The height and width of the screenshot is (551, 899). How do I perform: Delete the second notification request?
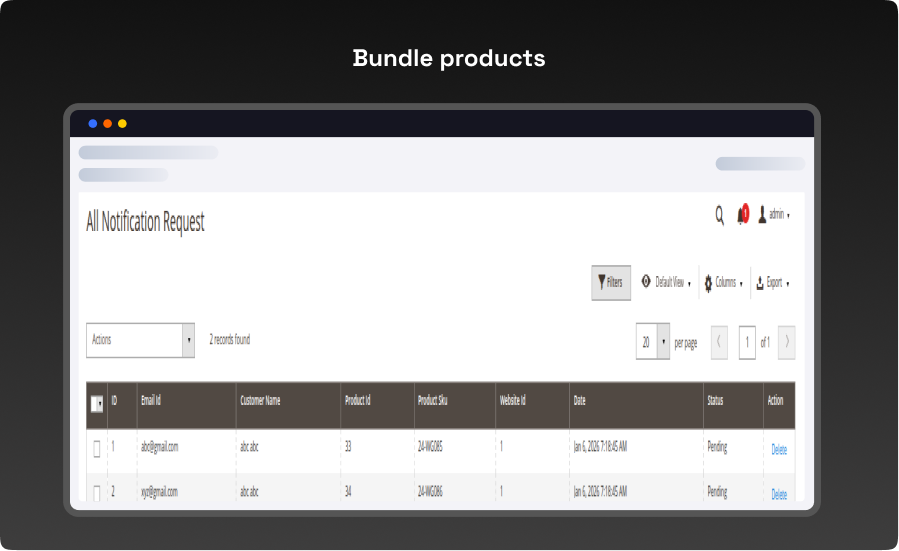tap(778, 494)
